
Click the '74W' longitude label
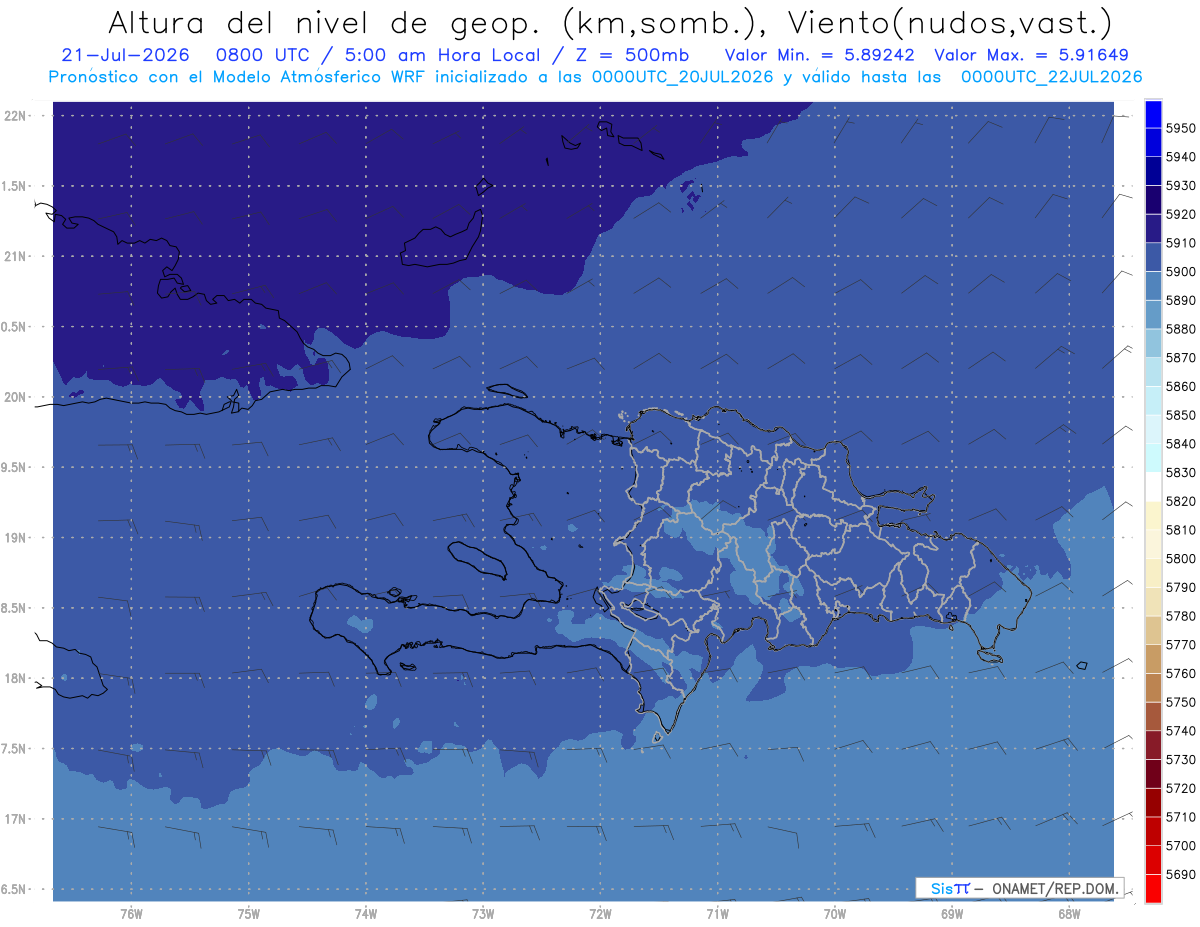365,913
